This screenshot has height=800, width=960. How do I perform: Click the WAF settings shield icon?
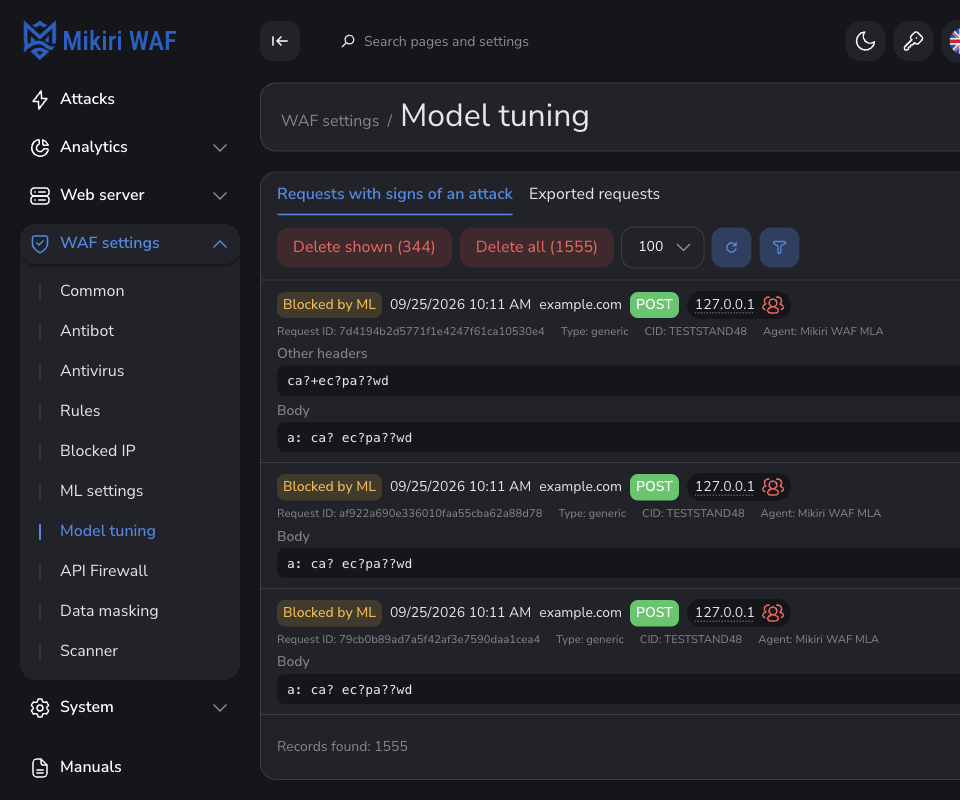[40, 244]
